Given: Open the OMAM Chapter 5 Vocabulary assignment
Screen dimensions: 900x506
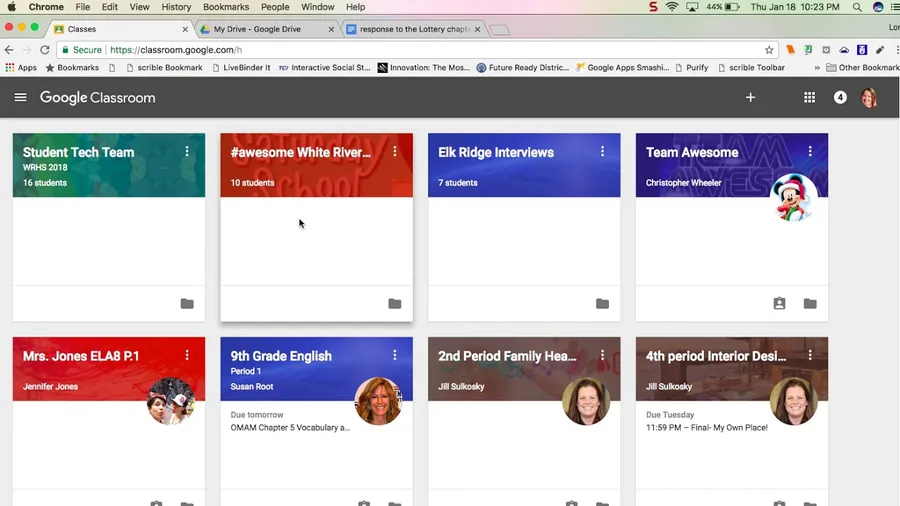Looking at the screenshot, I should (x=290, y=428).
